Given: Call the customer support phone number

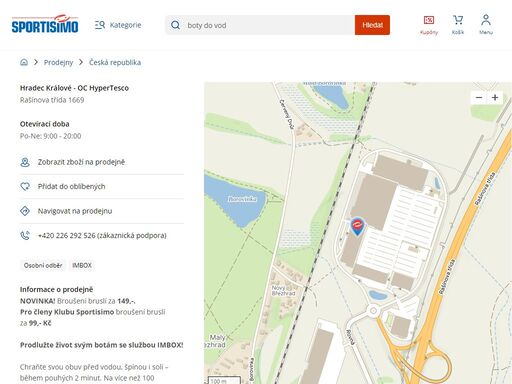Looking at the screenshot, I should (102, 235).
